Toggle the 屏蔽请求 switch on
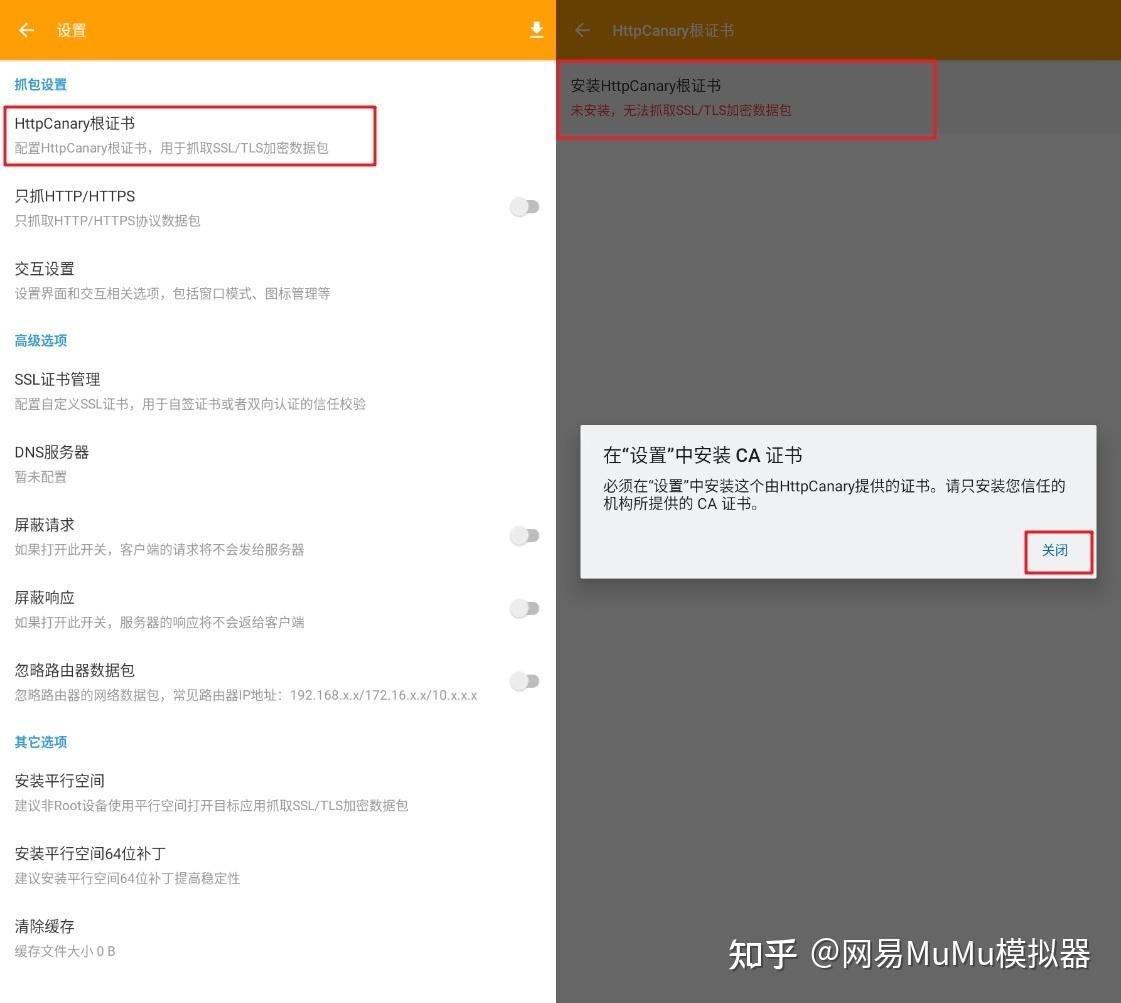1121x1003 pixels. 524,536
